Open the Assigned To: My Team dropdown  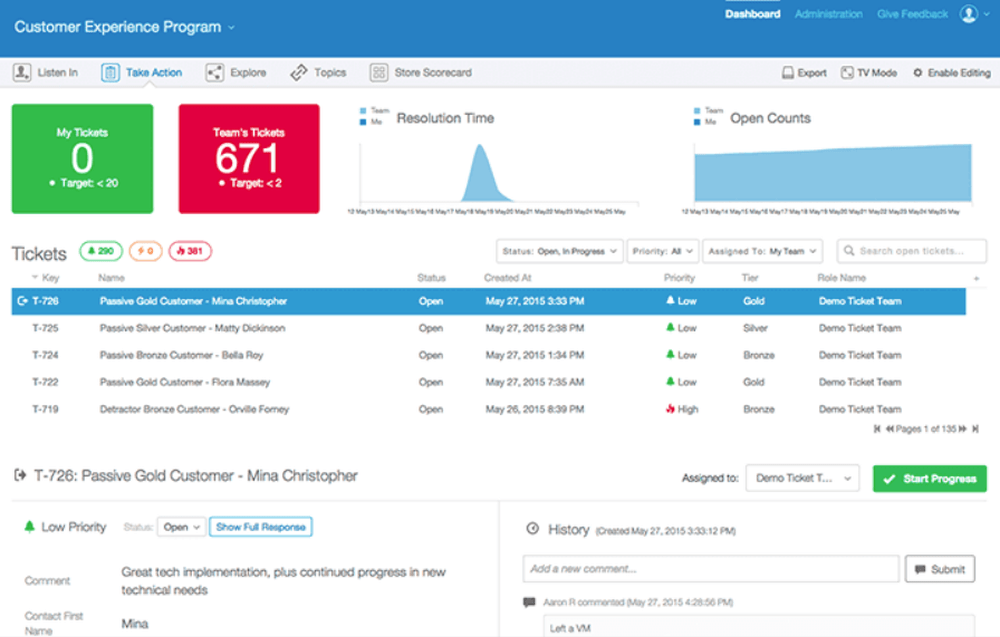[762, 251]
